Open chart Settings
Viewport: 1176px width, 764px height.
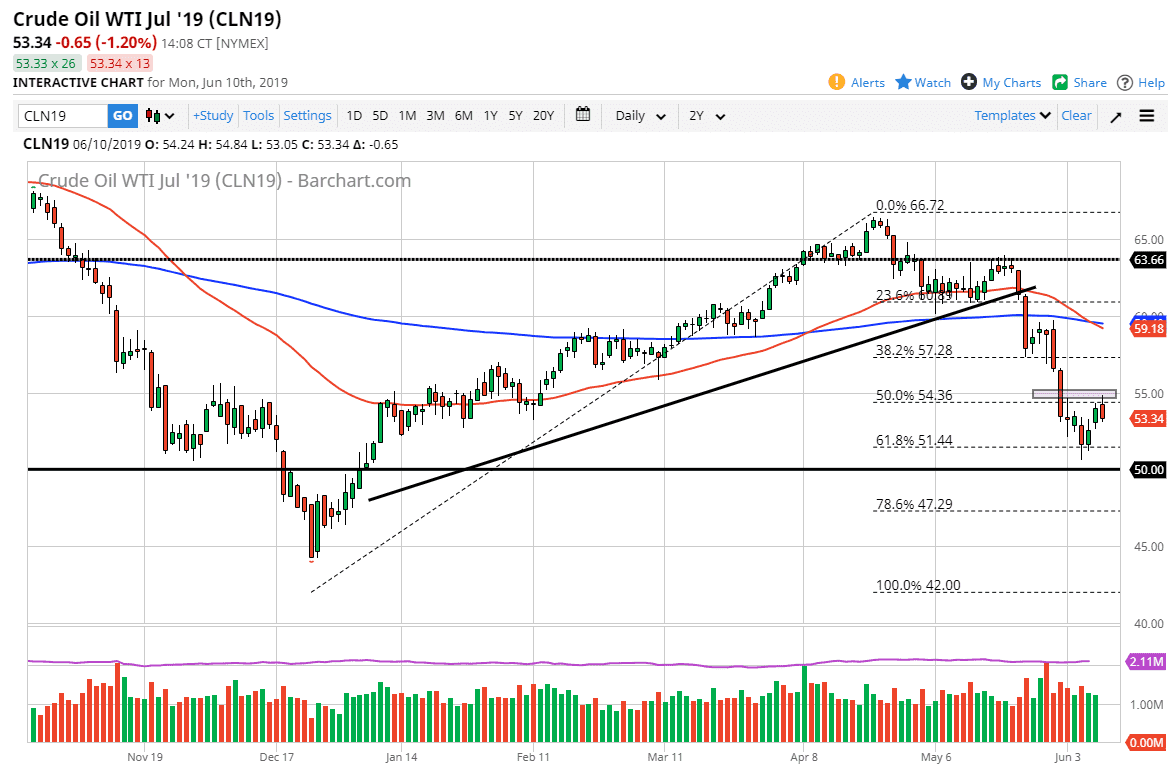click(307, 116)
